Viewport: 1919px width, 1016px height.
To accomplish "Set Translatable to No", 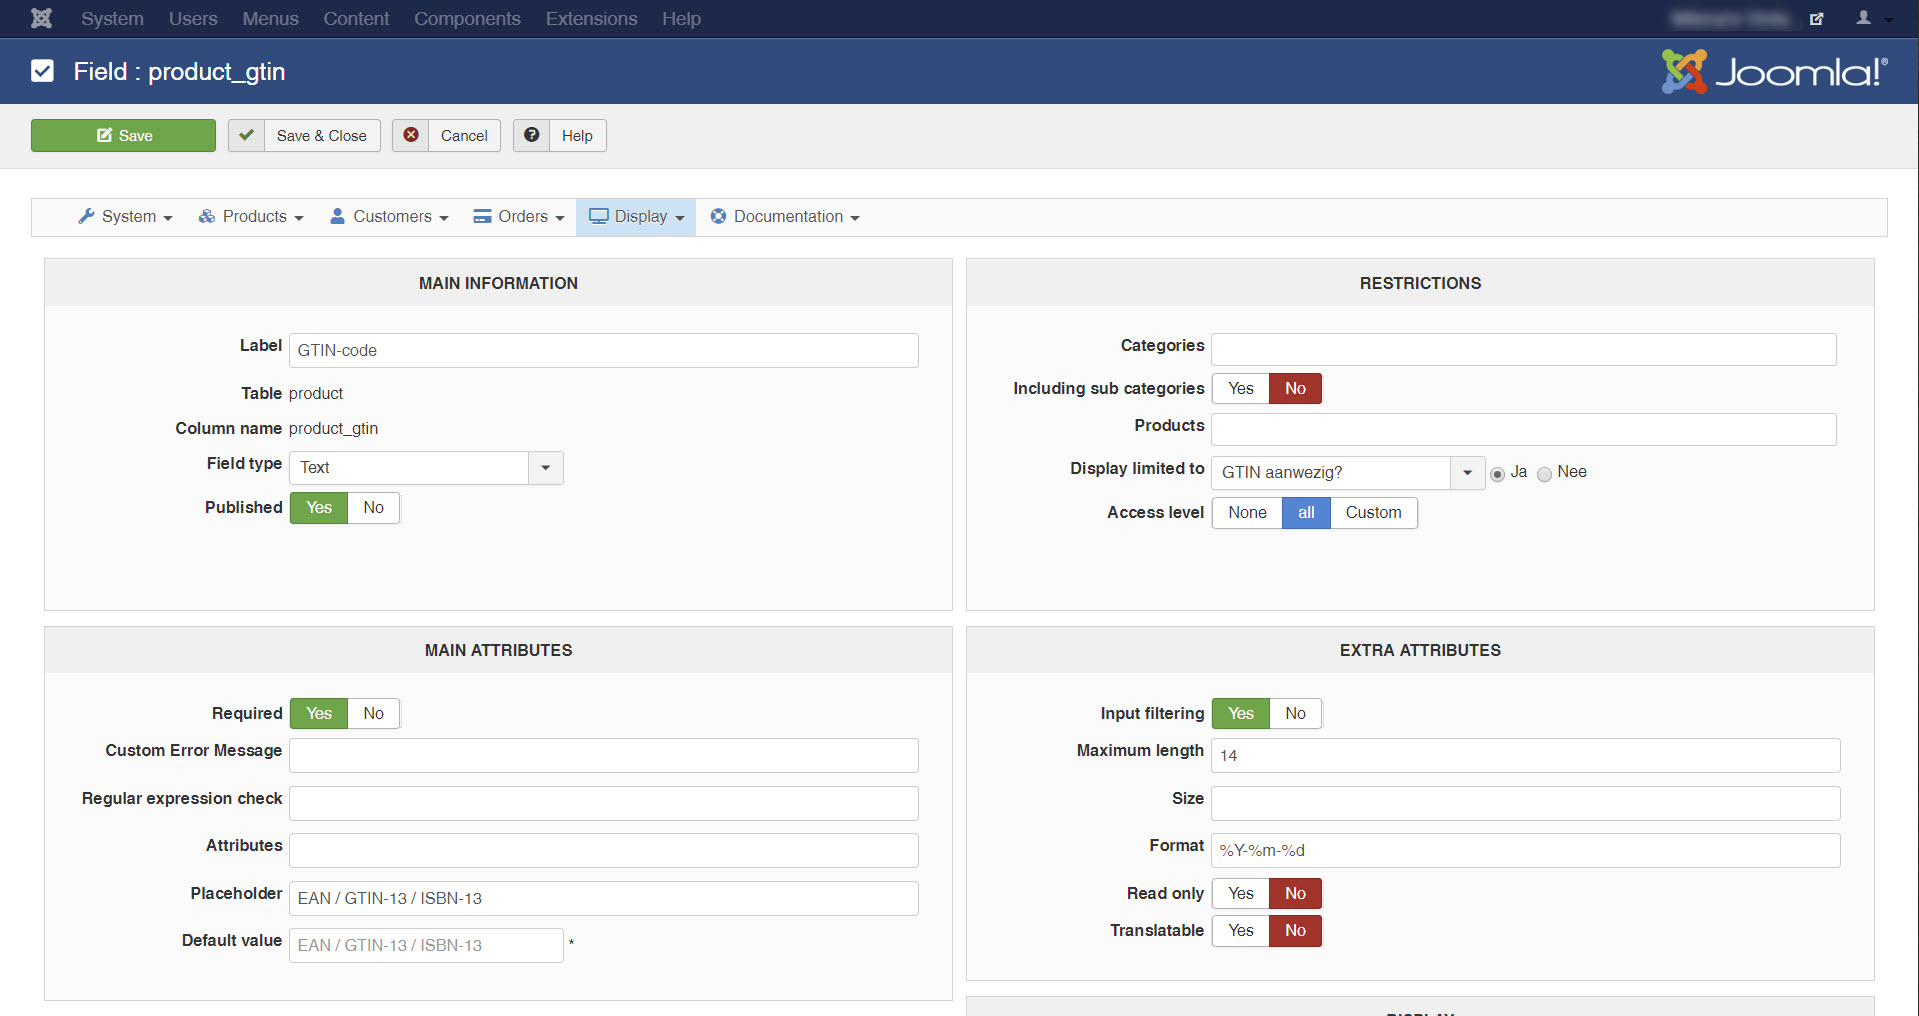I will coord(1296,931).
